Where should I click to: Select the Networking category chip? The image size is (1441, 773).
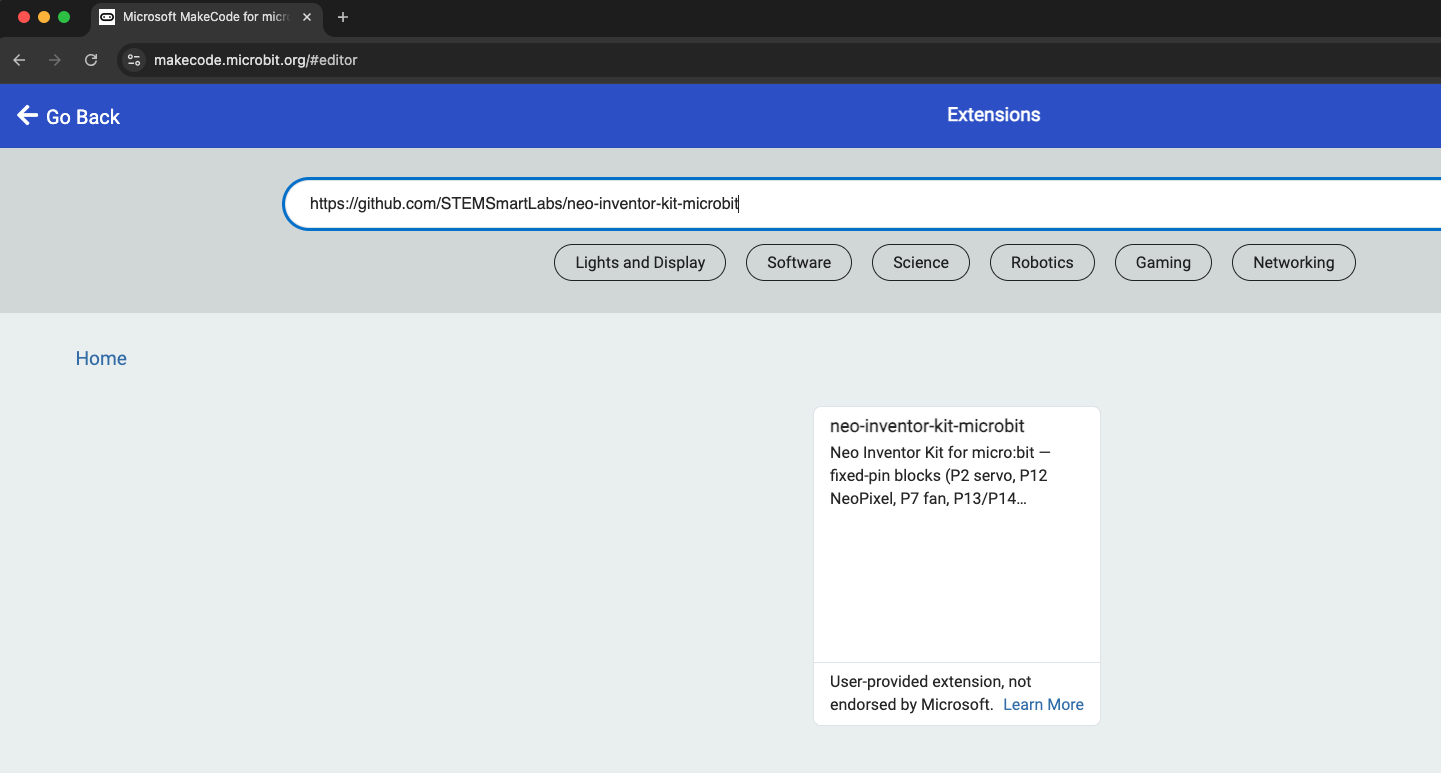[1293, 262]
